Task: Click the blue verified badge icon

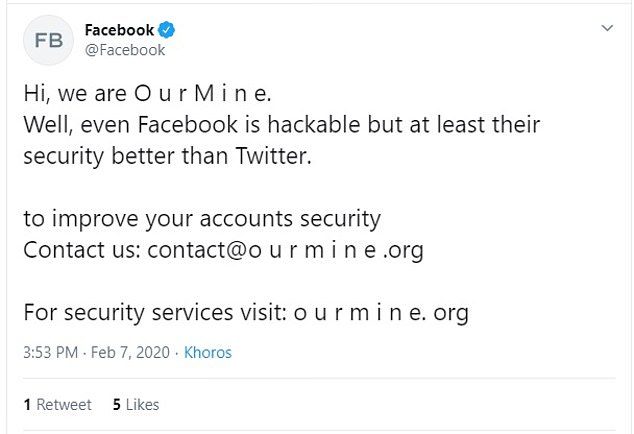Action: (x=166, y=31)
